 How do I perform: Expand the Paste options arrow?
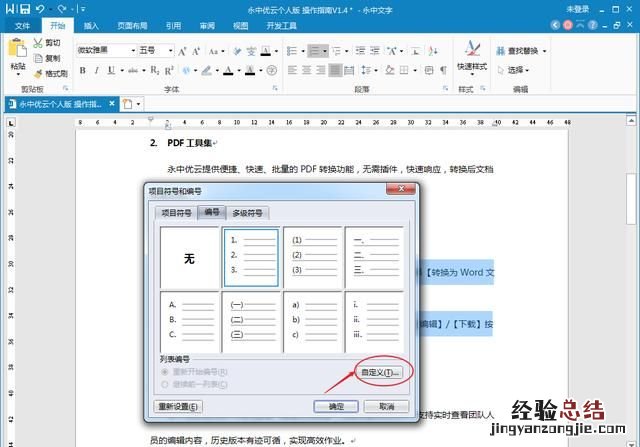(18, 75)
